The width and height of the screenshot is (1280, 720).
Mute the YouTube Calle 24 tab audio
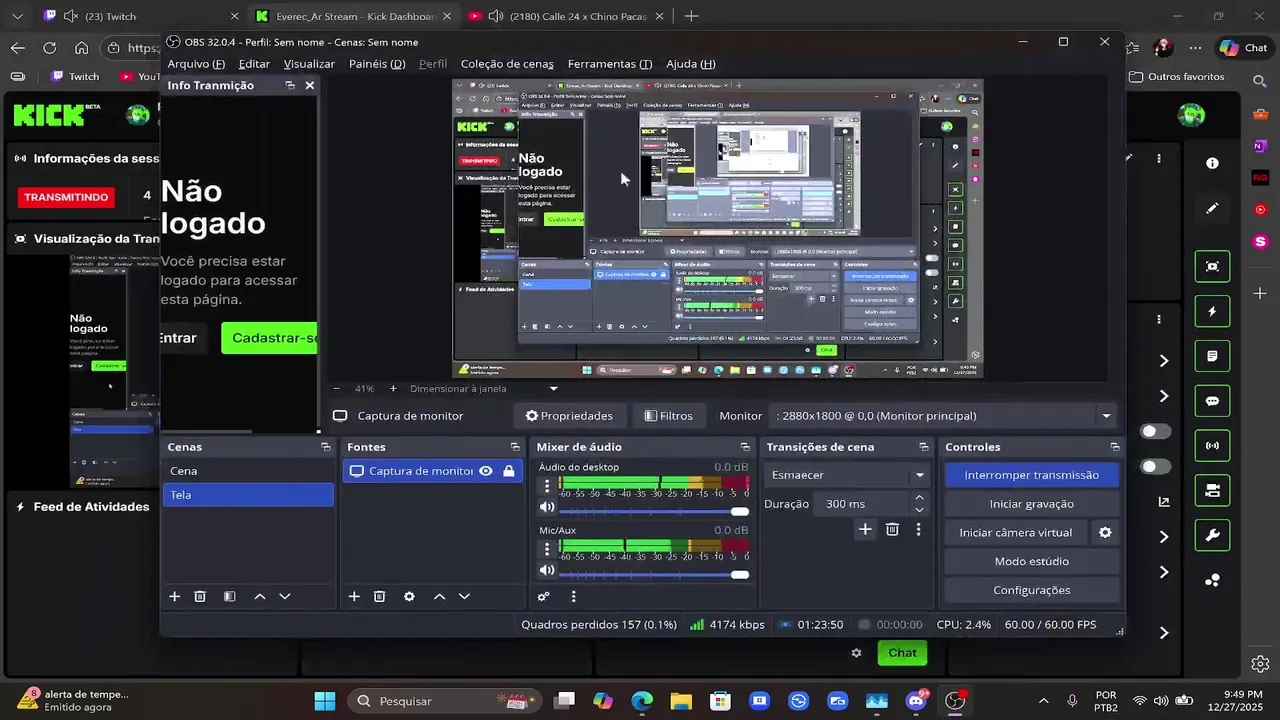click(x=494, y=16)
